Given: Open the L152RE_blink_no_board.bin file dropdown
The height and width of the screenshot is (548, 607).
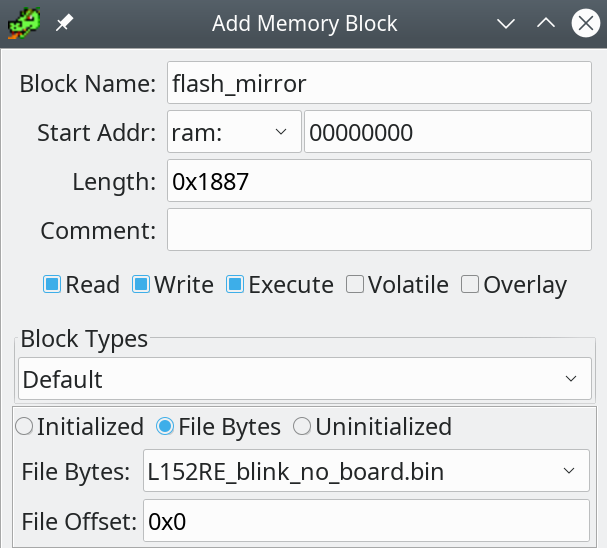Looking at the screenshot, I should [x=366, y=471].
